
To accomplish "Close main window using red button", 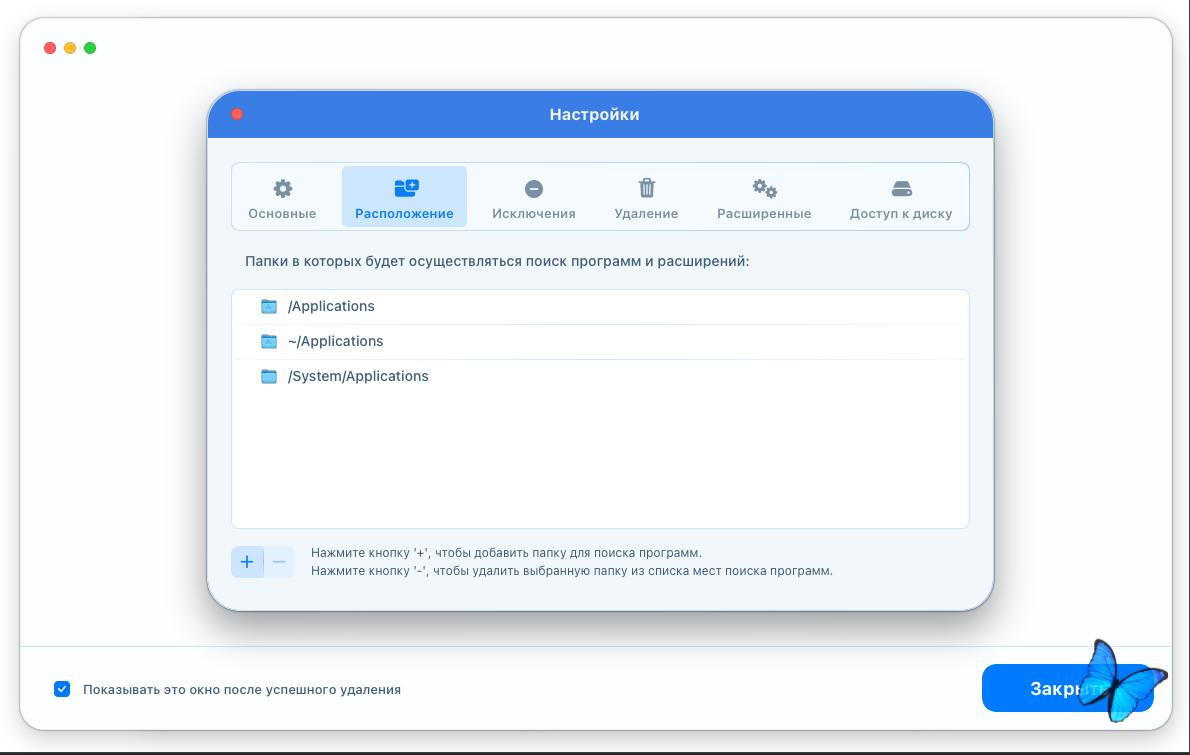I will click(x=50, y=48).
